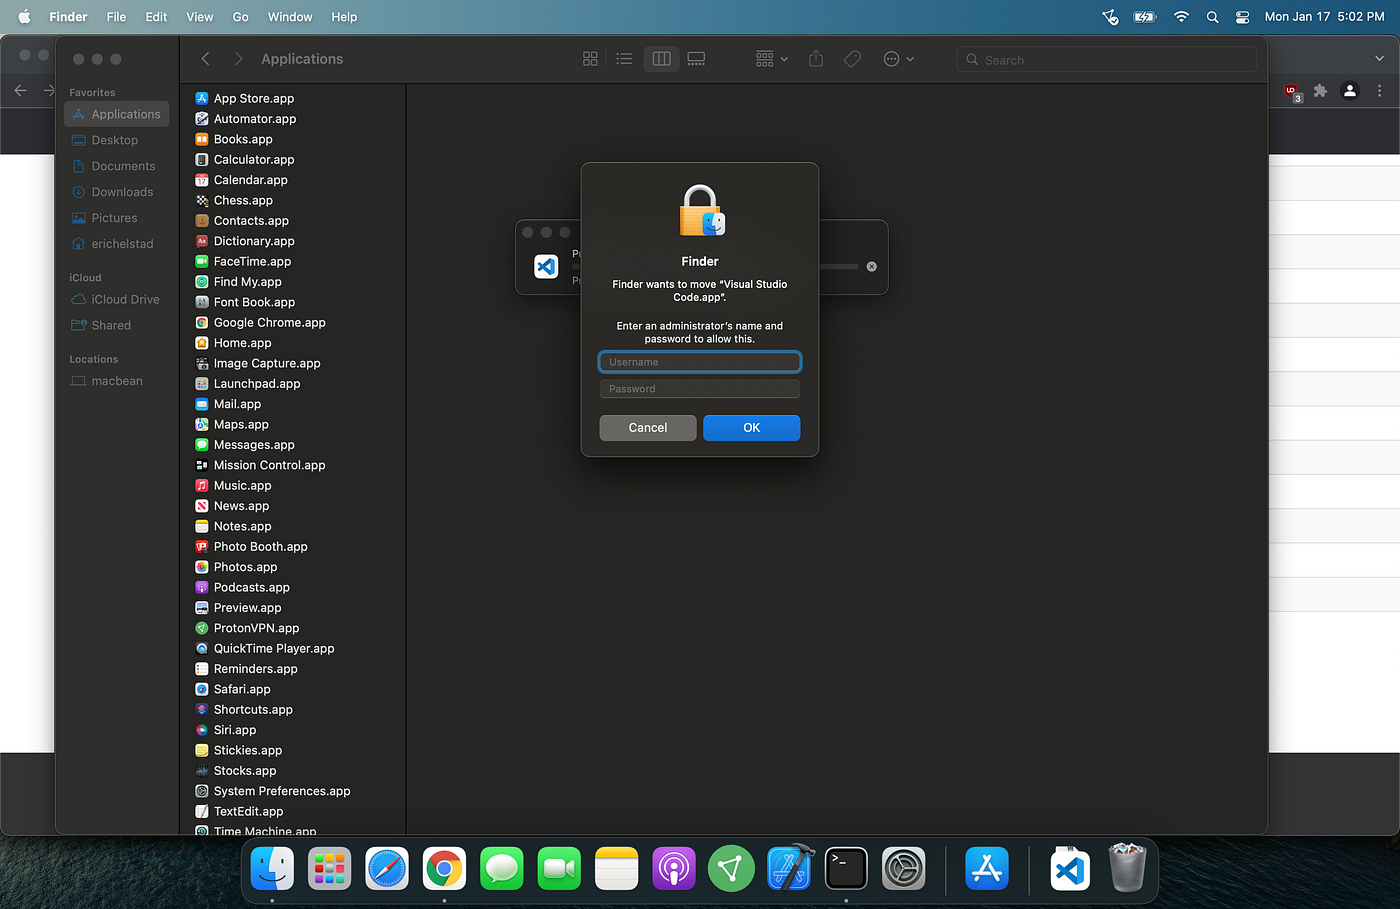Click the Password input field

coord(699,388)
